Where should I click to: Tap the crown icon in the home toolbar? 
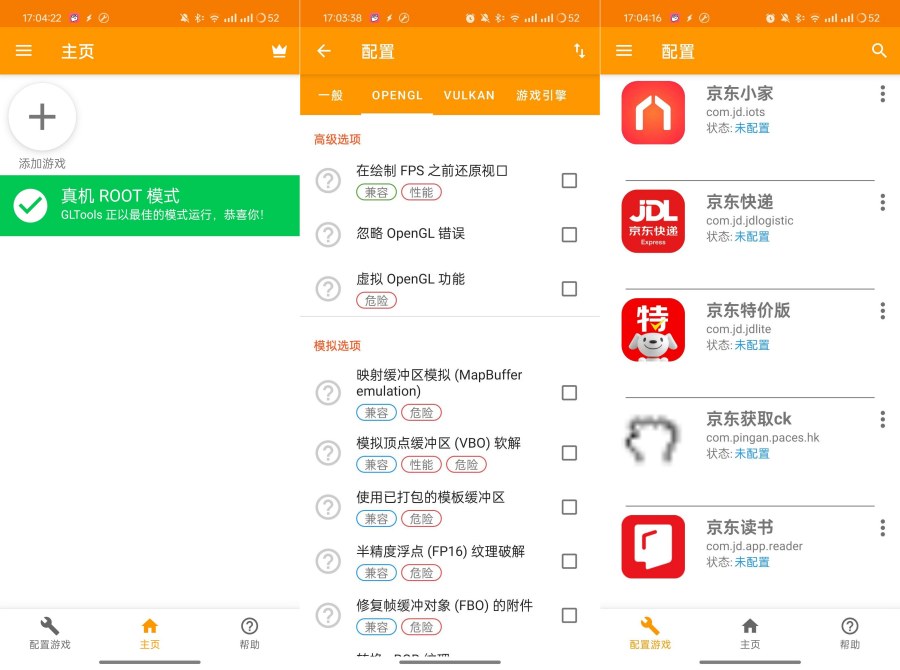pyautogui.click(x=278, y=51)
